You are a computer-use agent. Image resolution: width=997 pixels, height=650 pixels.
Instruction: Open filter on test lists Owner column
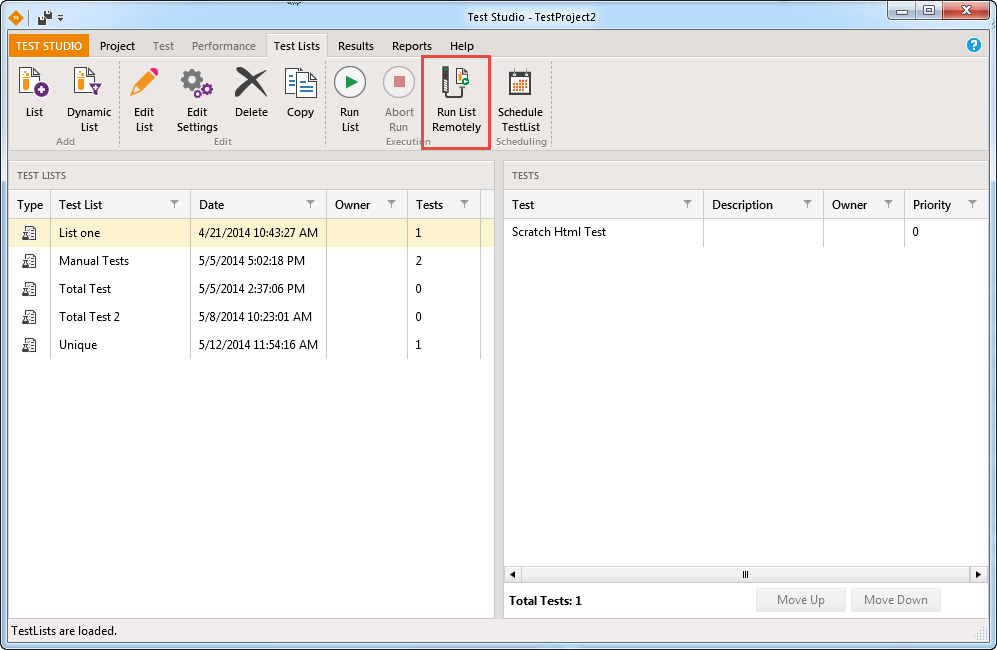392,204
